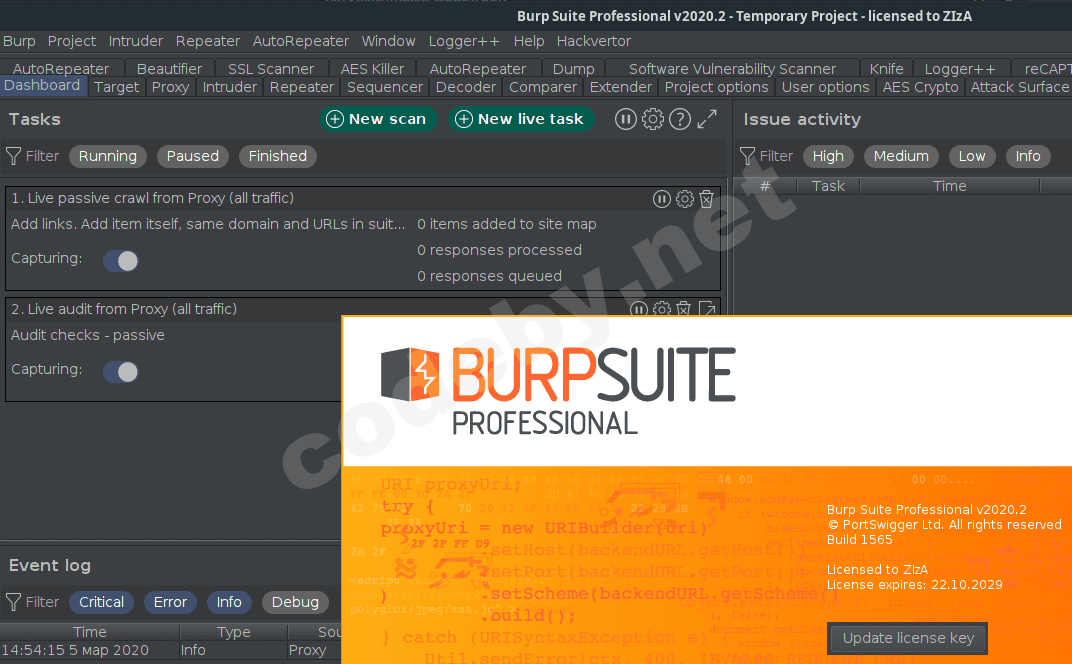This screenshot has height=664, width=1072.
Task: Toggle Debug event log filter
Action: [x=295, y=602]
